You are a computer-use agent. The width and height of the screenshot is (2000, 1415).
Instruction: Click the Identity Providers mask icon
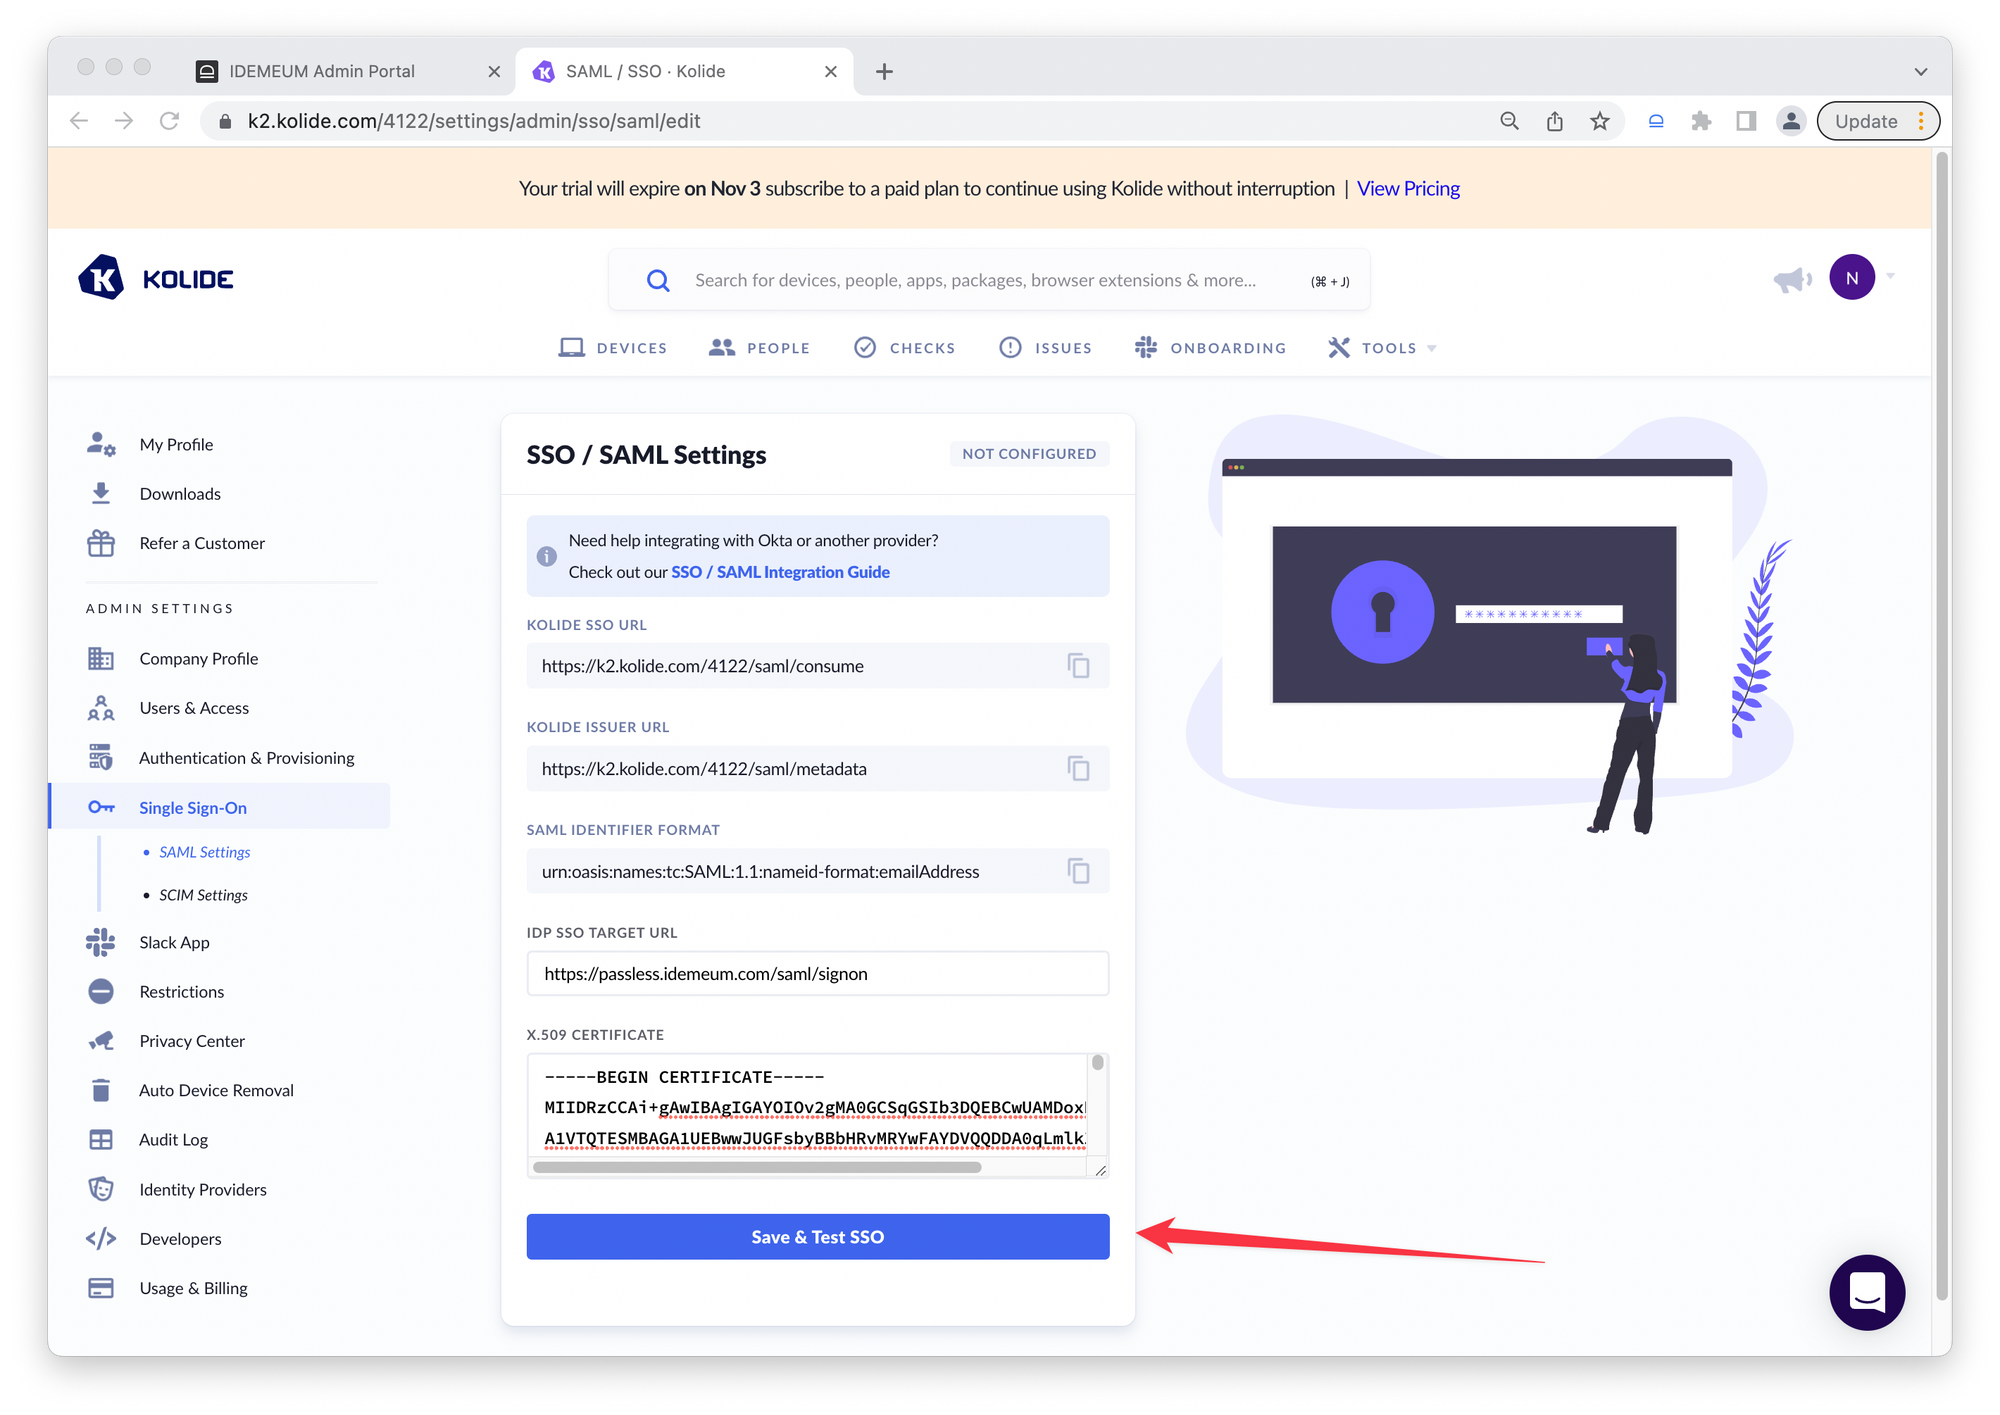(x=101, y=1189)
